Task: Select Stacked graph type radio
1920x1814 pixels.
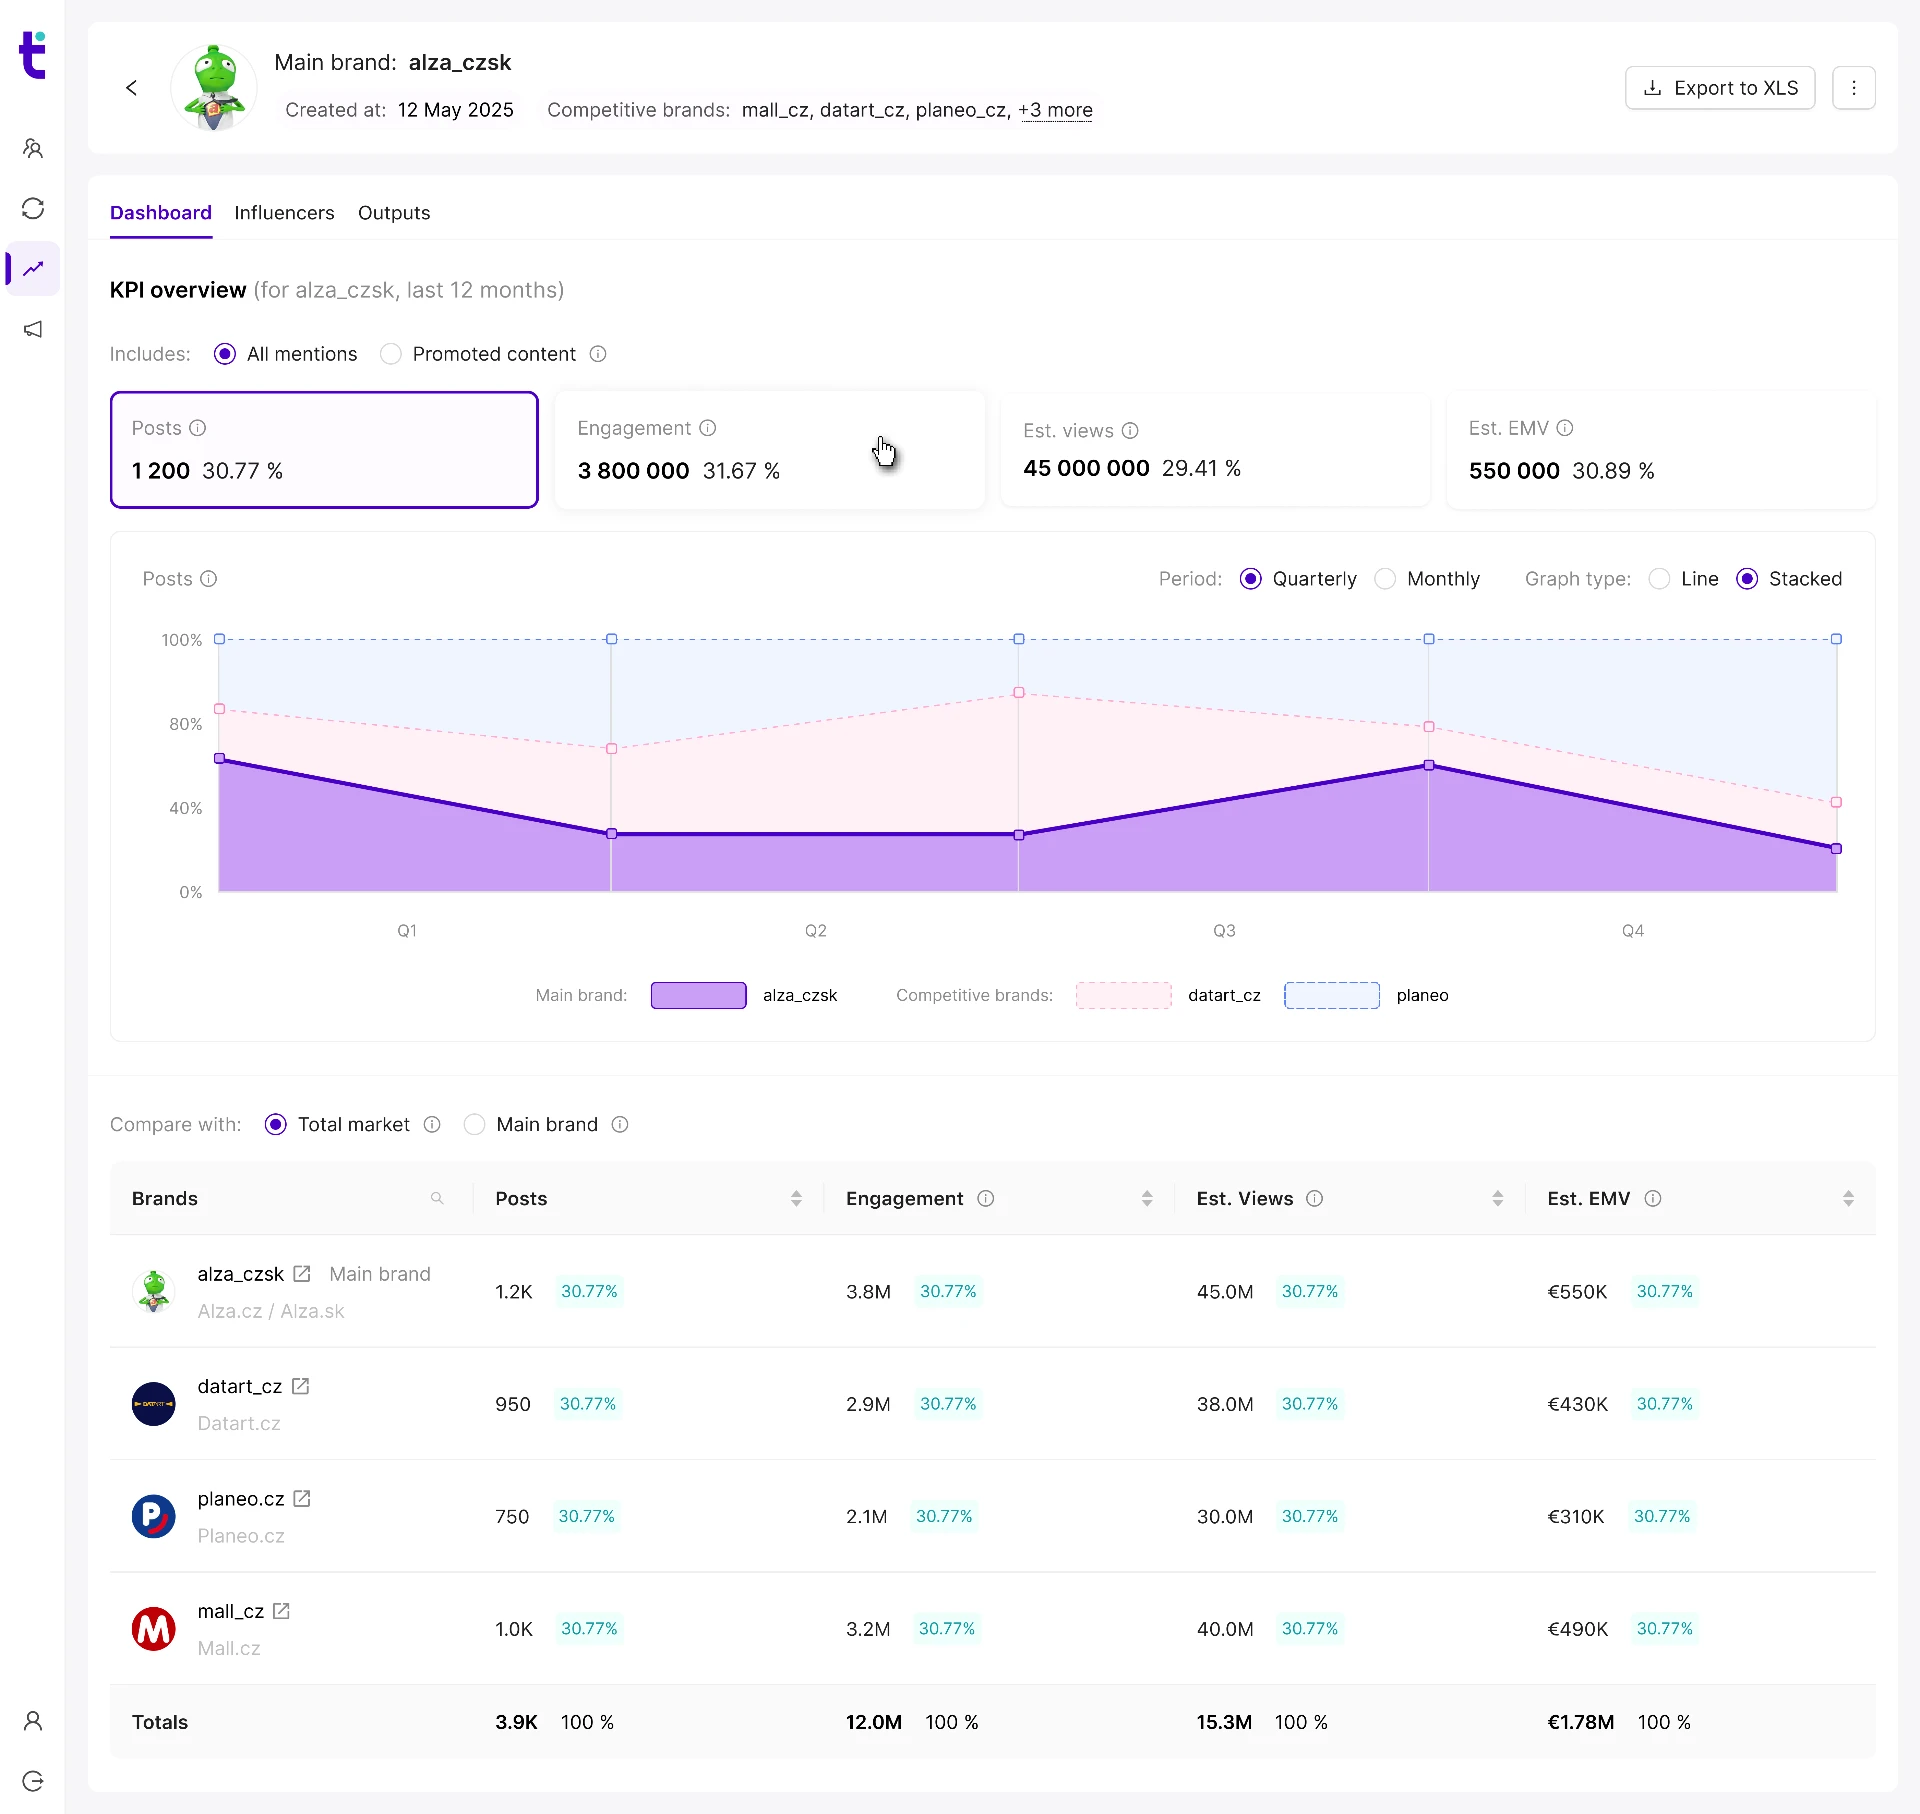Action: [x=1747, y=579]
